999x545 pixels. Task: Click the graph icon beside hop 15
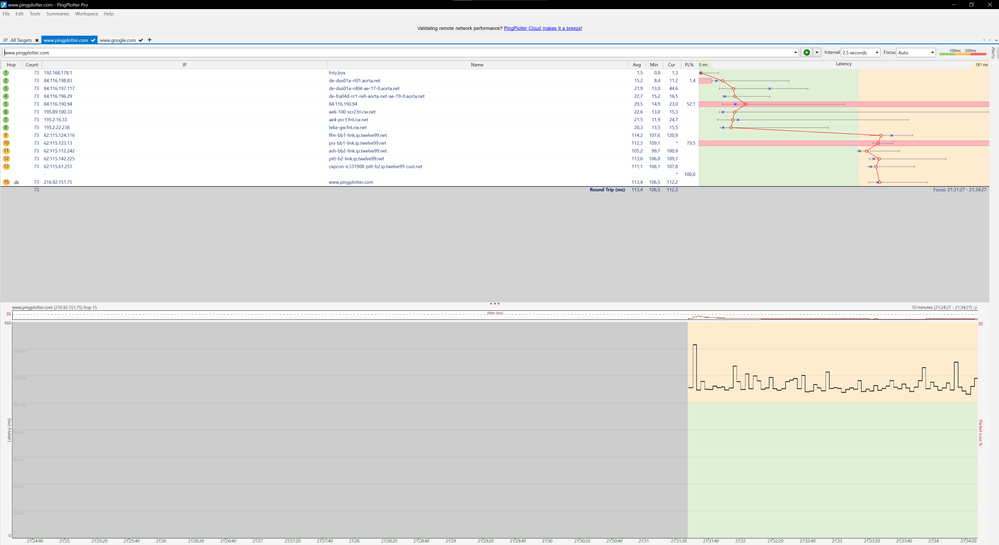(17, 182)
